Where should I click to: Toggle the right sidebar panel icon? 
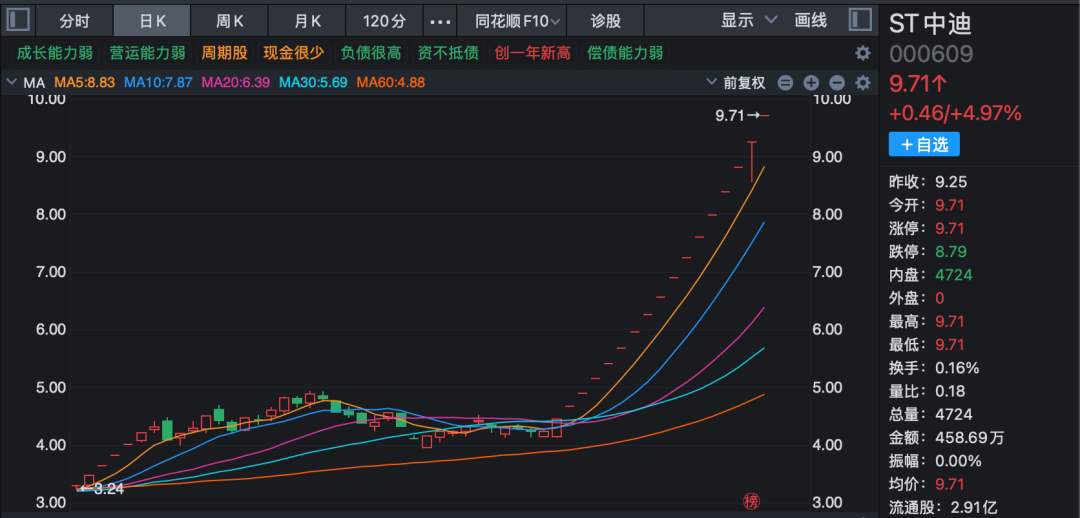tap(860, 19)
